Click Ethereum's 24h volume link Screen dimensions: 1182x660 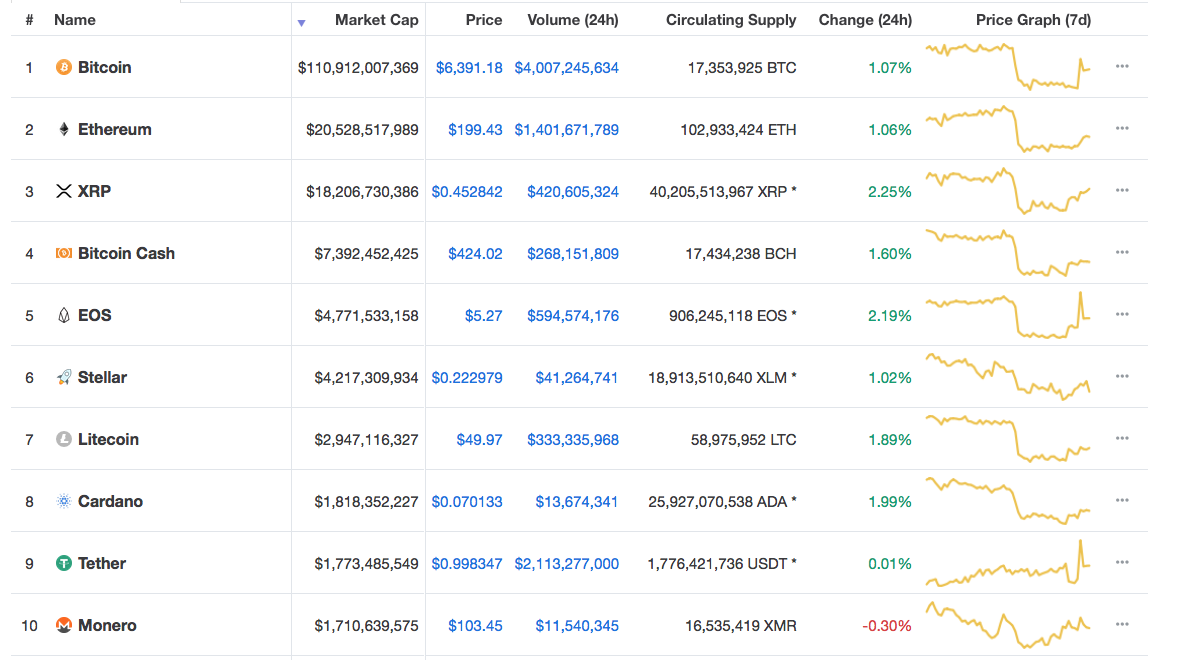[566, 129]
